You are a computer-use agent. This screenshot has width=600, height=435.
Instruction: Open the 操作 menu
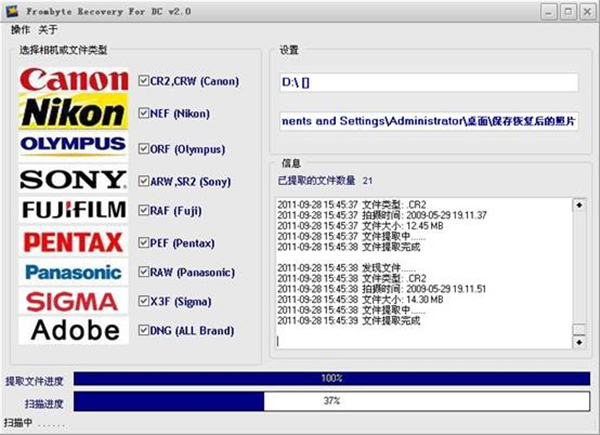[x=20, y=30]
